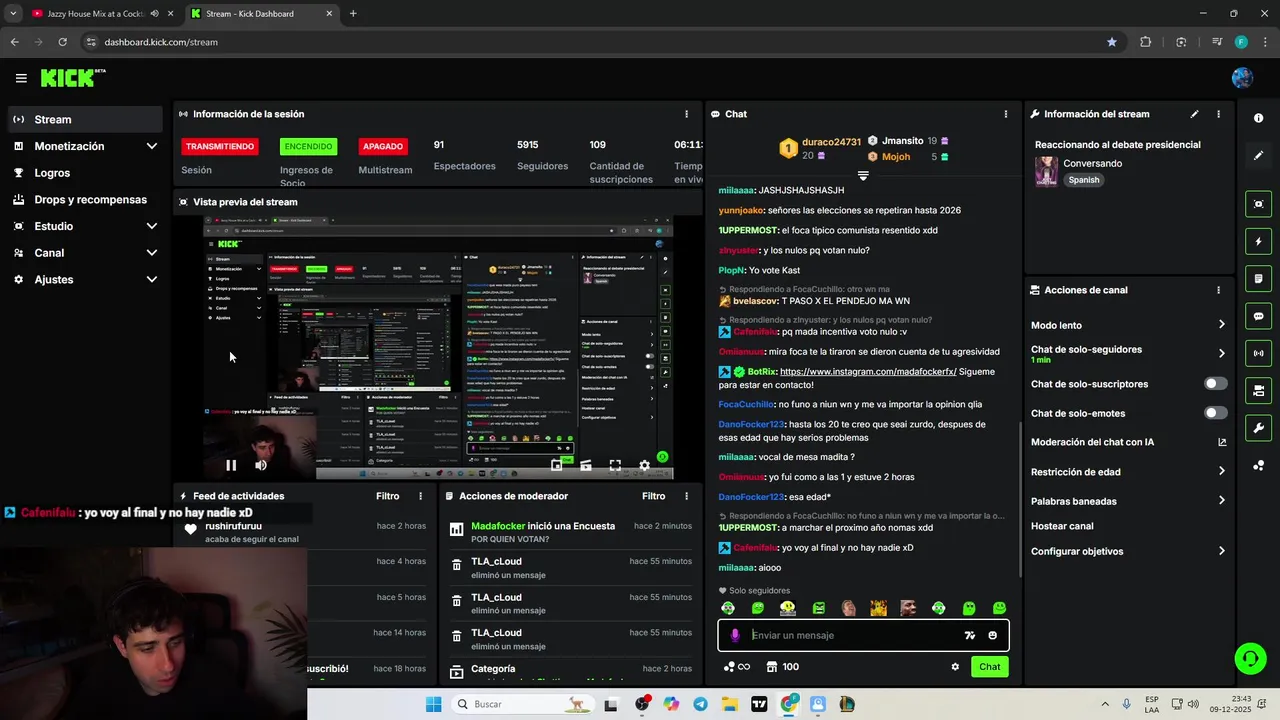Click the ENCENDIDO ingresos badge

coord(308,146)
